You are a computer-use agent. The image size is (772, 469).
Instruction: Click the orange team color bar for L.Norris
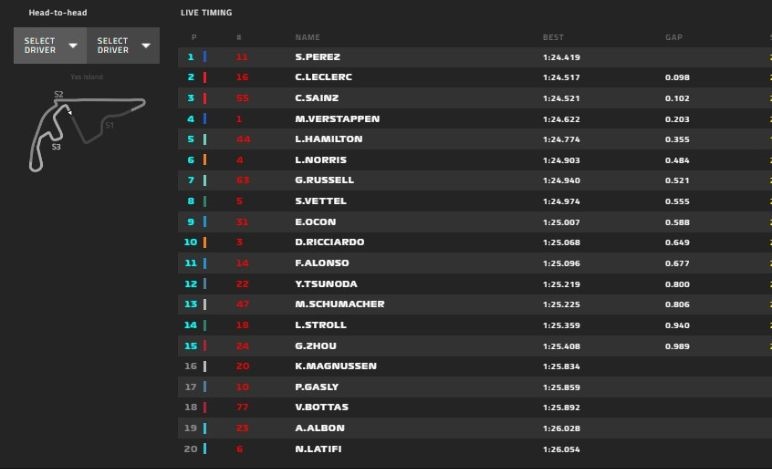(205, 160)
